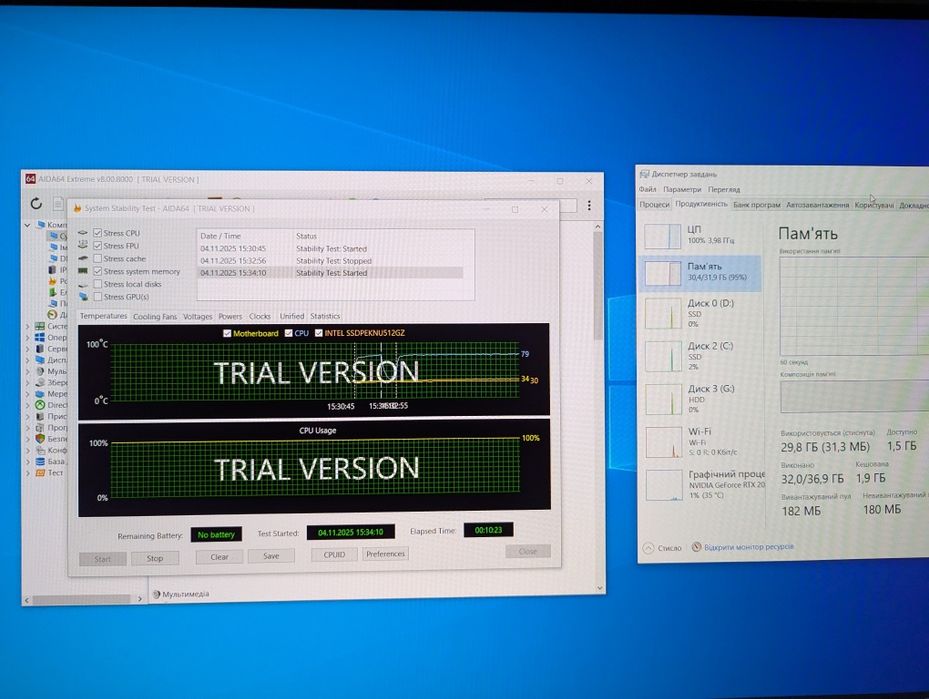This screenshot has height=699, width=929.
Task: Click the Clear button
Action: click(219, 557)
